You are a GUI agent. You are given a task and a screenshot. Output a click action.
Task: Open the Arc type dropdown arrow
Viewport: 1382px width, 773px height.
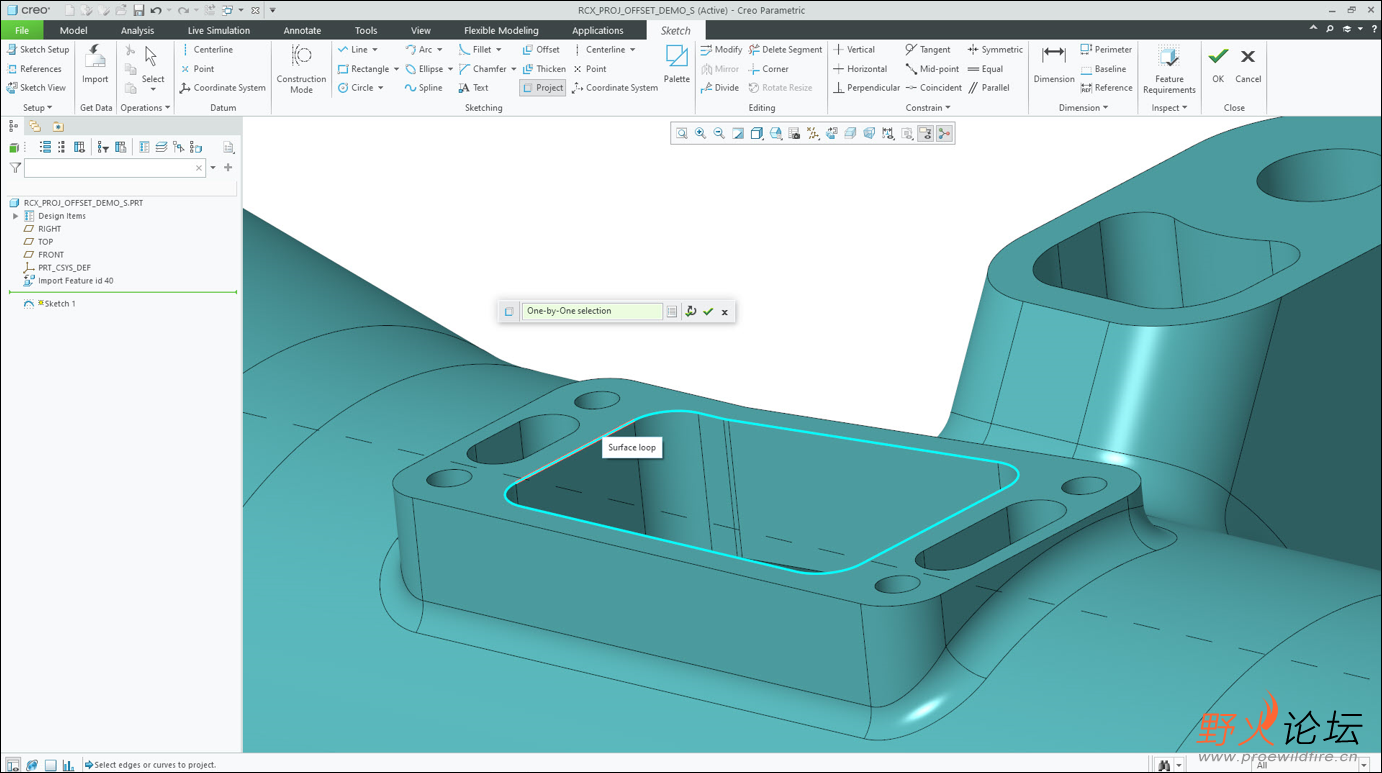(x=440, y=49)
